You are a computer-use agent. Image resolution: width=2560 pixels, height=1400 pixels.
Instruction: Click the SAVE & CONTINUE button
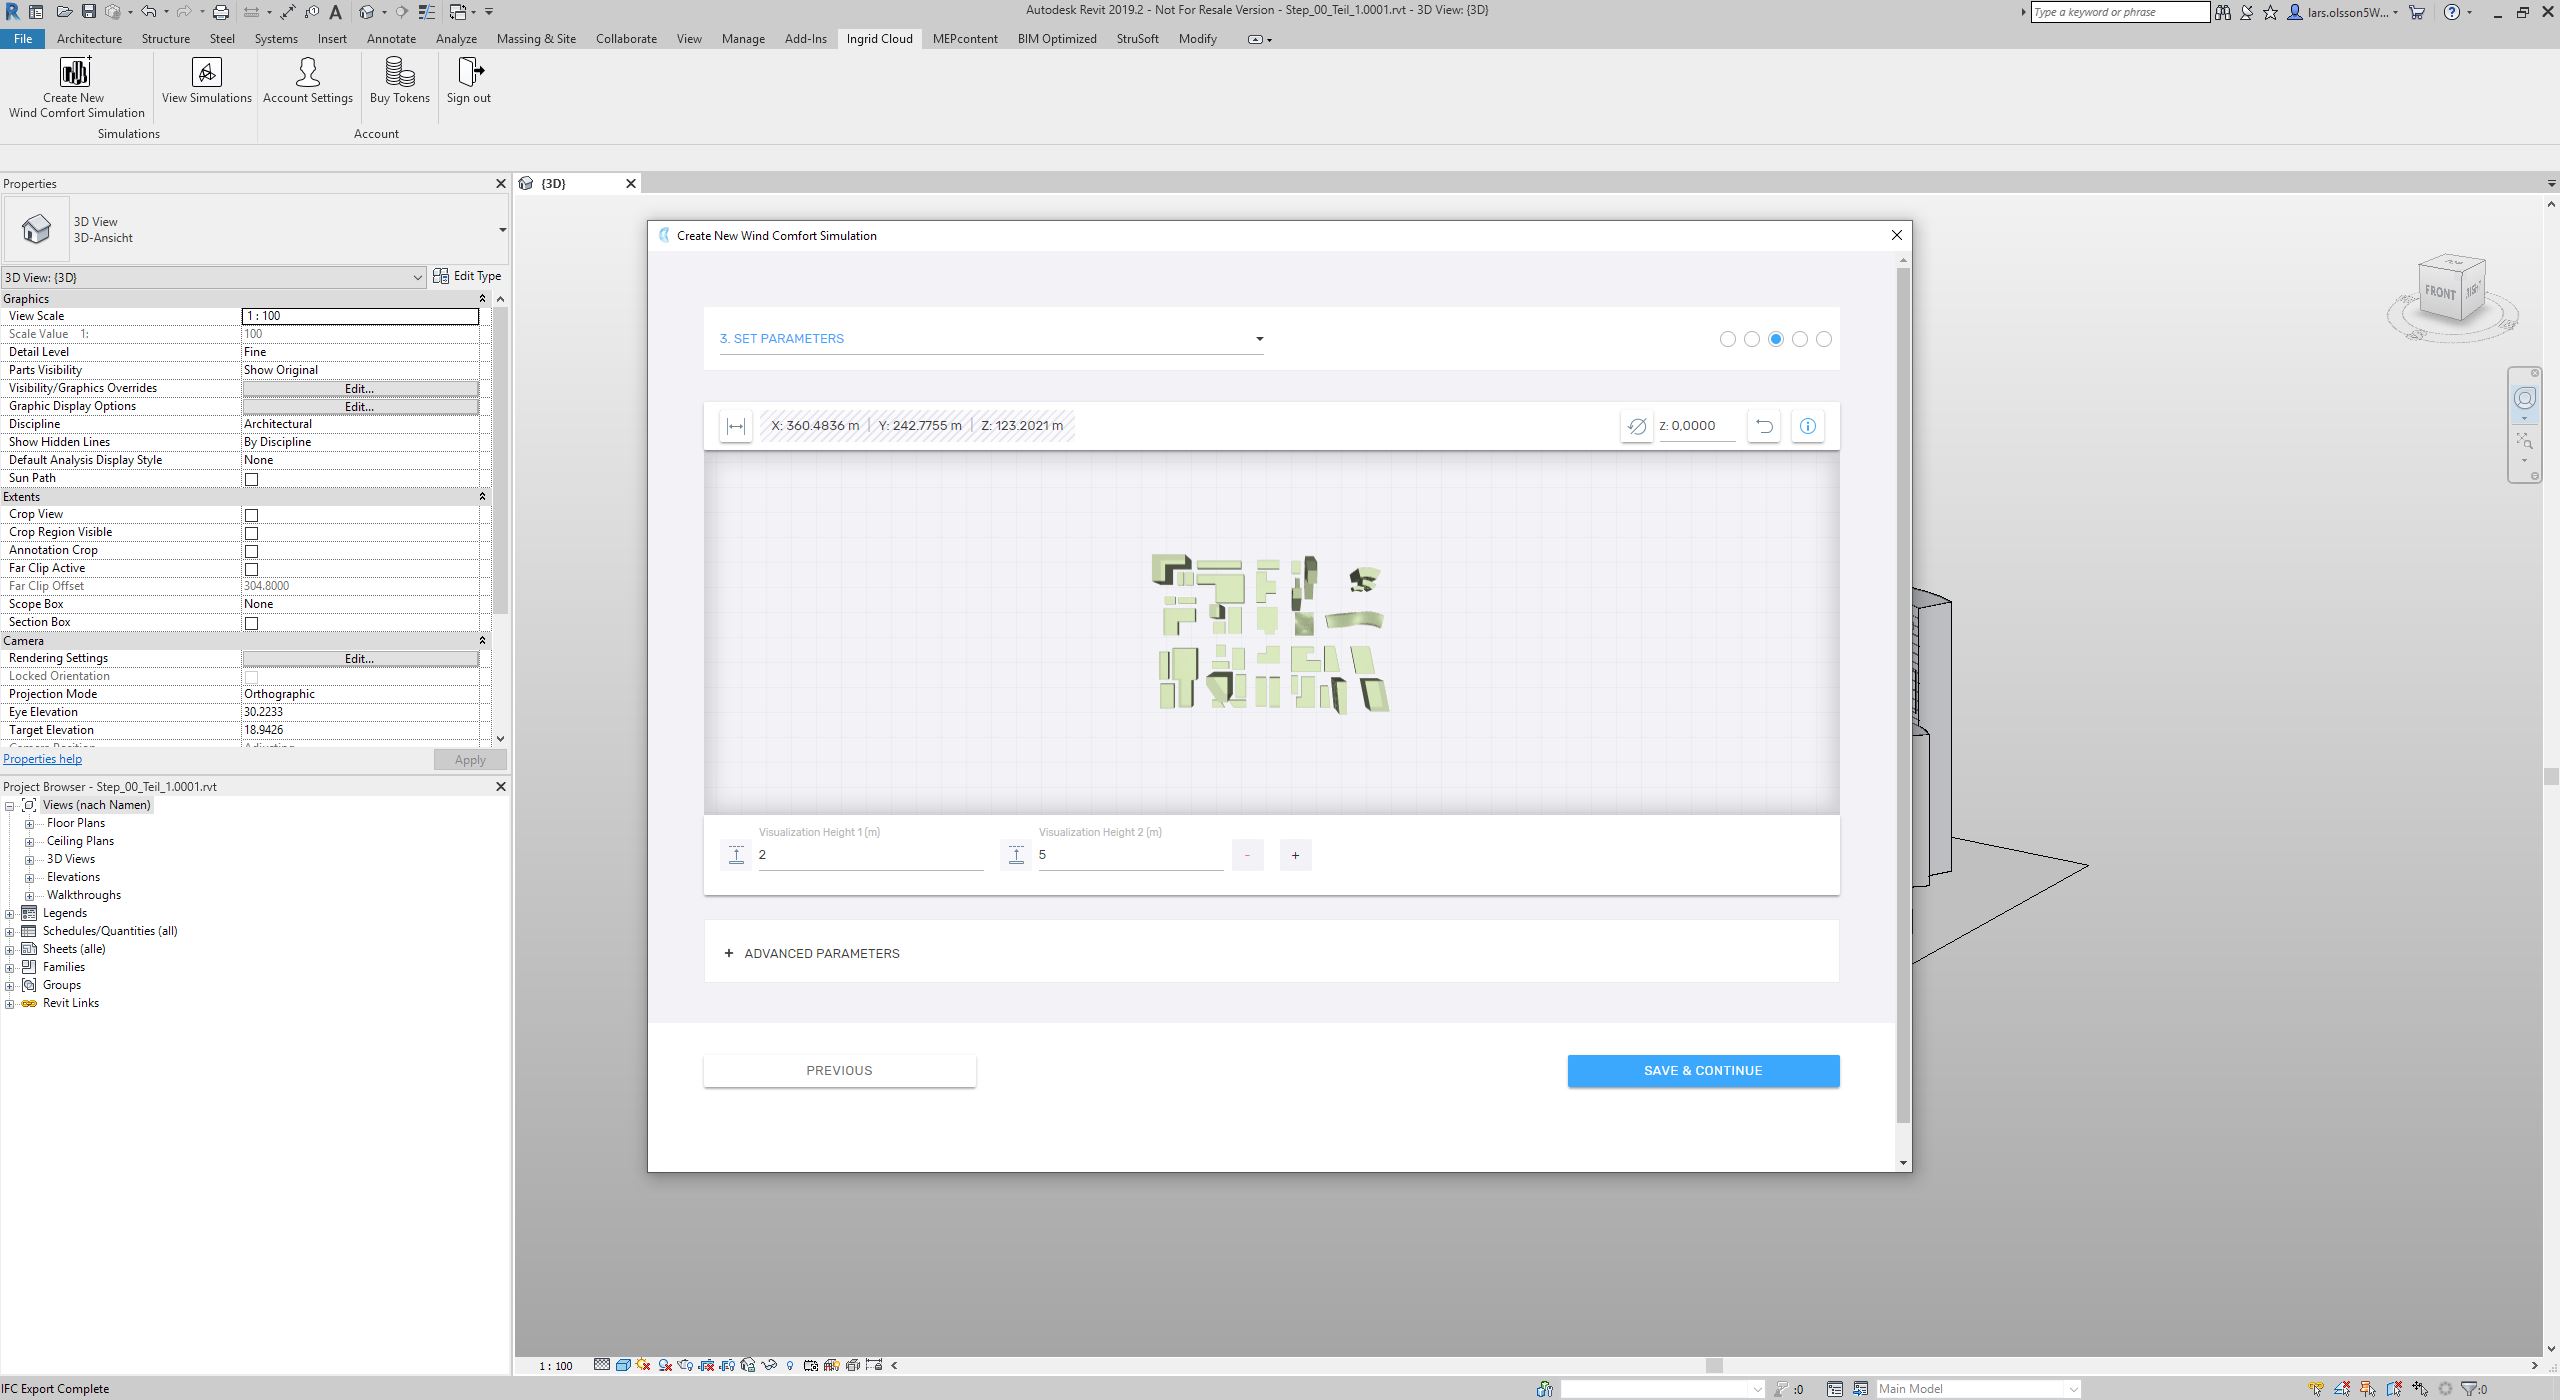pyautogui.click(x=1702, y=1070)
